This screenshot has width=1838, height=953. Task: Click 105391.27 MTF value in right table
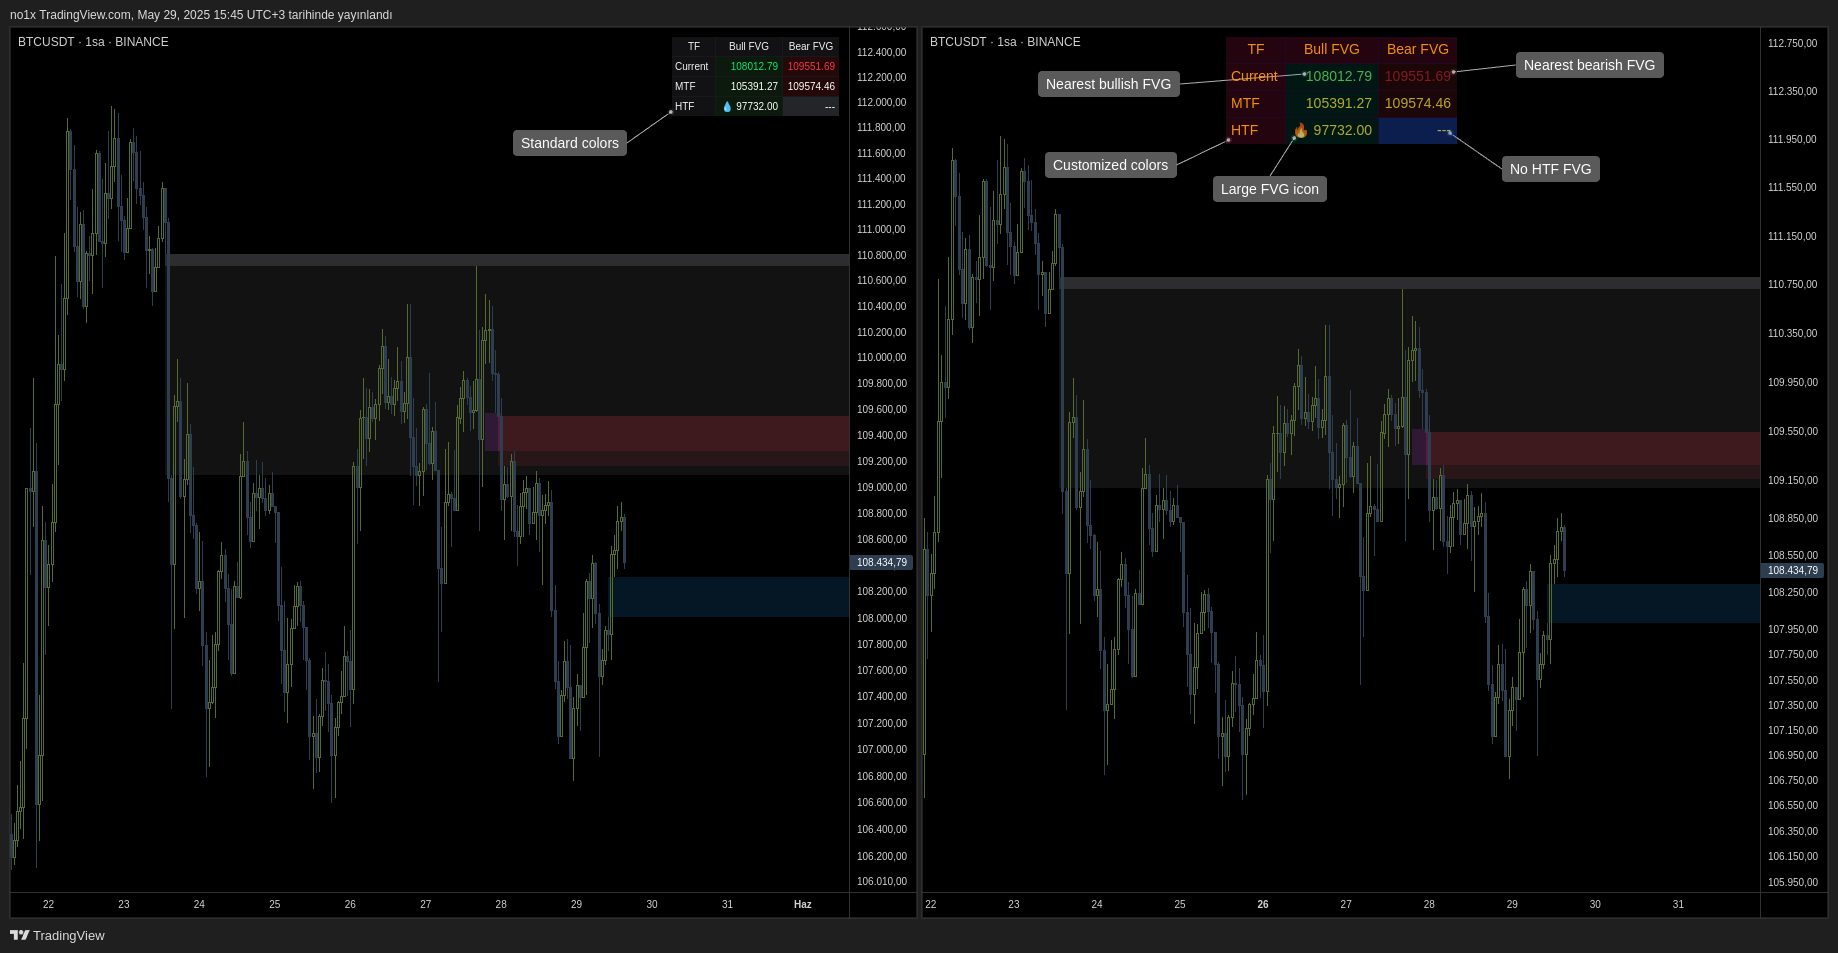[x=1339, y=103]
